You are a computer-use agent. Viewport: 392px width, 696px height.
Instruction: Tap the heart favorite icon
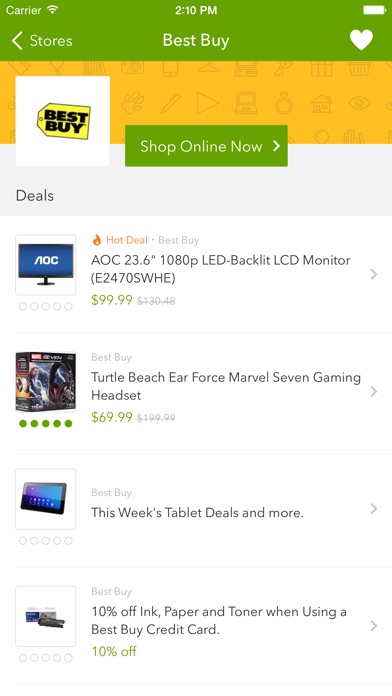point(361,40)
